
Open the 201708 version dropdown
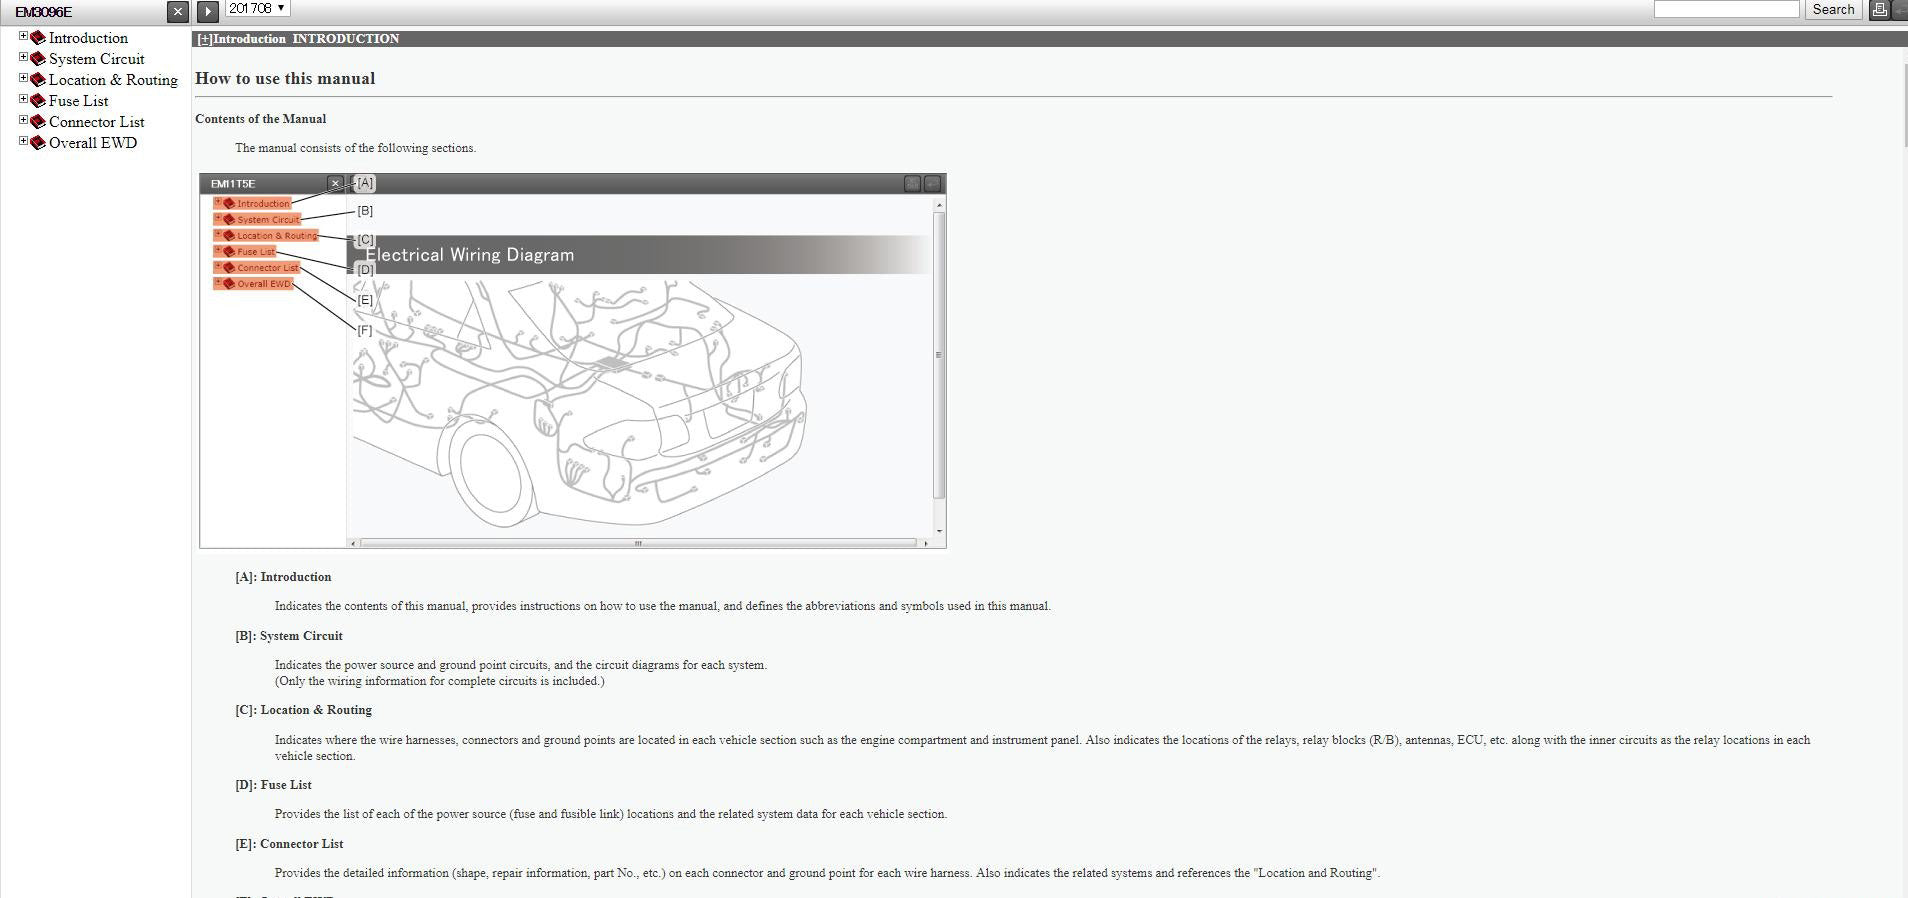(x=257, y=9)
